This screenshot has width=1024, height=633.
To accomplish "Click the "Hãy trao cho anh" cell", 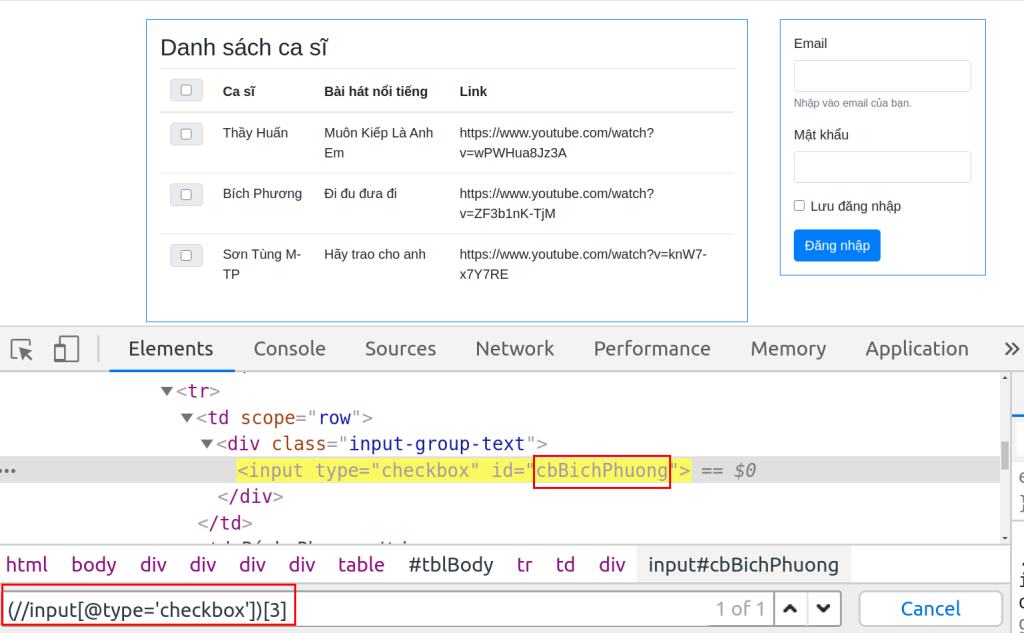I will pyautogui.click(x=375, y=255).
